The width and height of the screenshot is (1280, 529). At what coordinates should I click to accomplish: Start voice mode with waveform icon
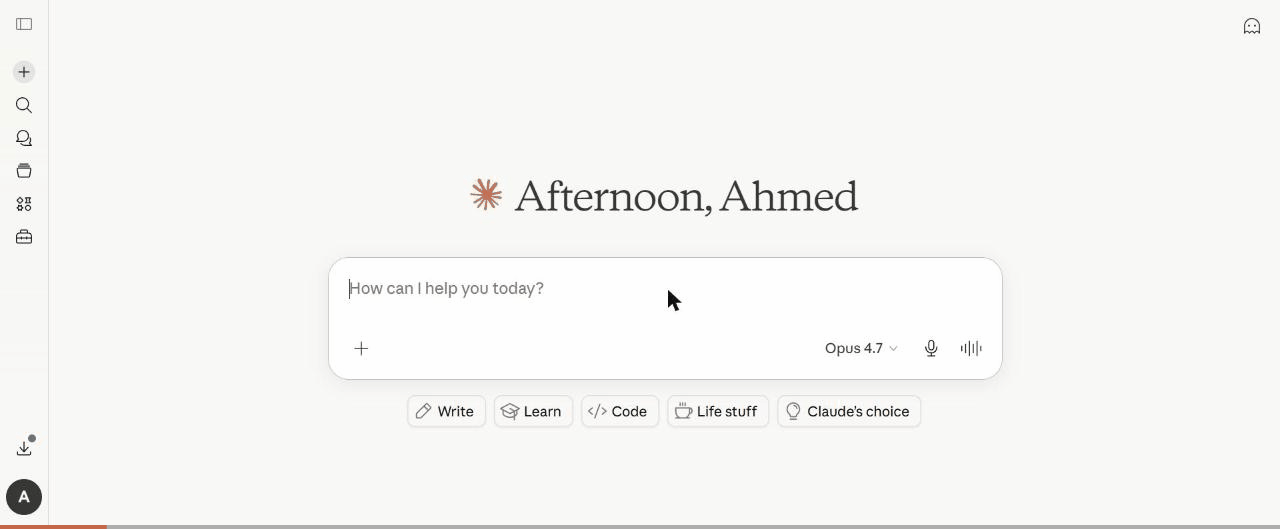coord(971,348)
